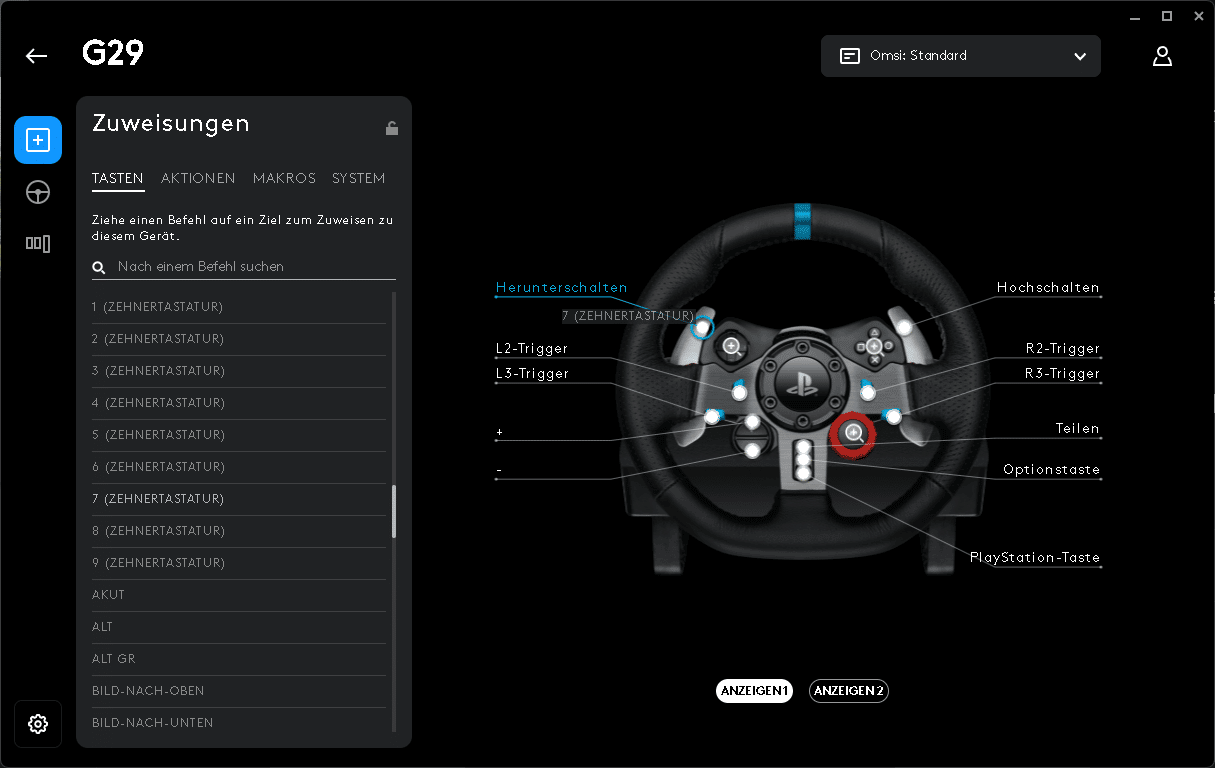Click the user account profile icon
Viewport: 1215px width, 768px height.
(1162, 56)
